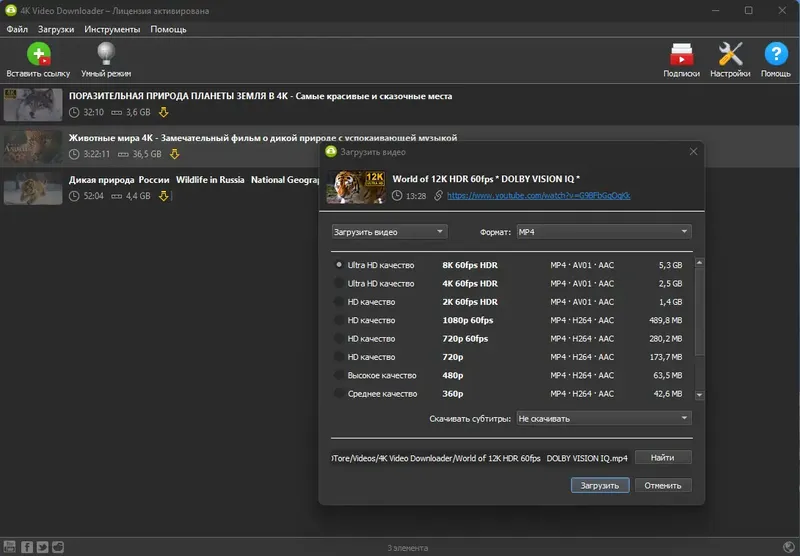Click 4K Video Downloader title bar logo

click(11, 10)
